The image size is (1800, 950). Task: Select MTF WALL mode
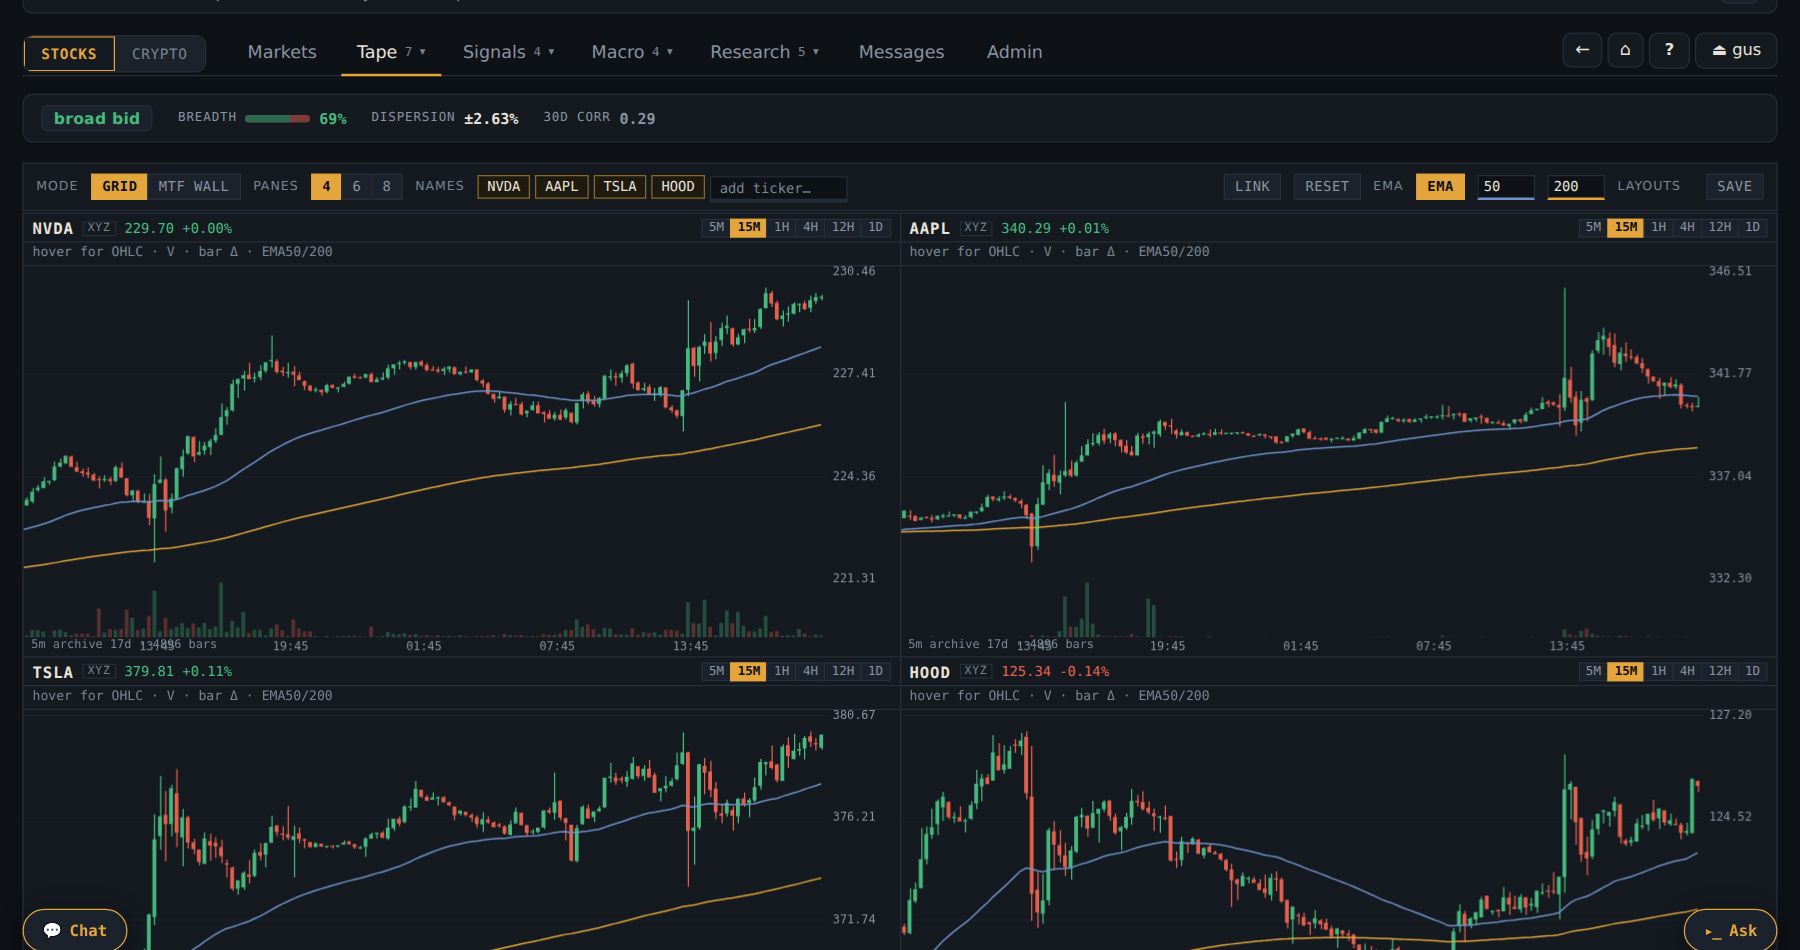click(x=193, y=186)
